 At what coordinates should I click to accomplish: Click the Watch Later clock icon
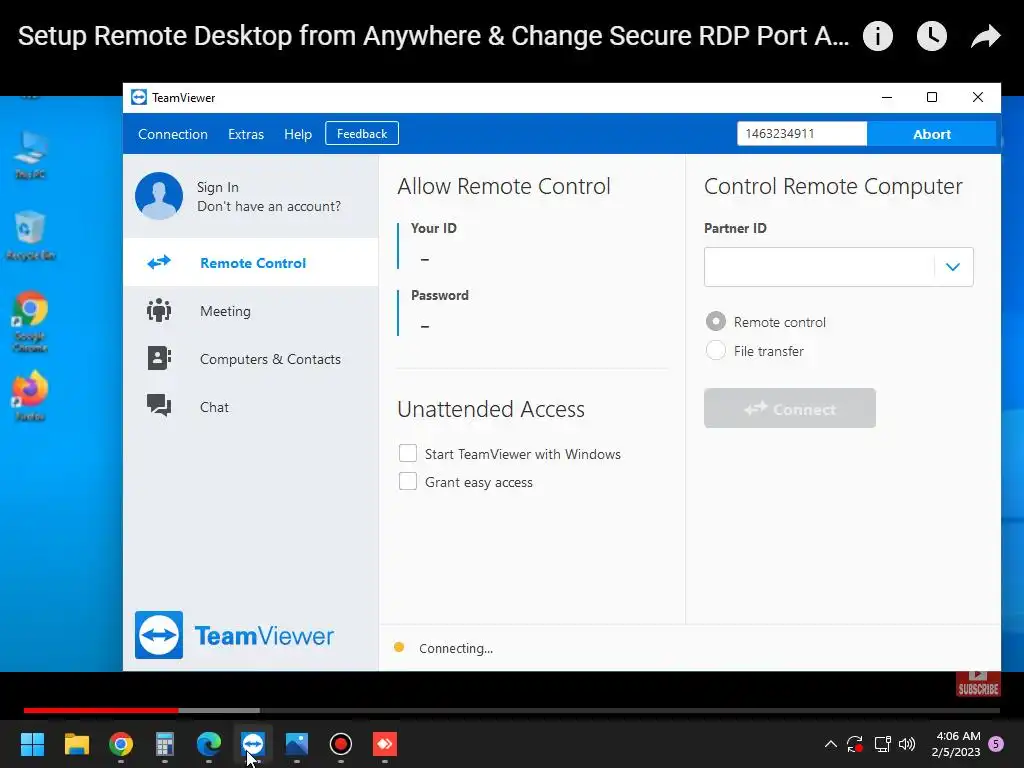932,36
